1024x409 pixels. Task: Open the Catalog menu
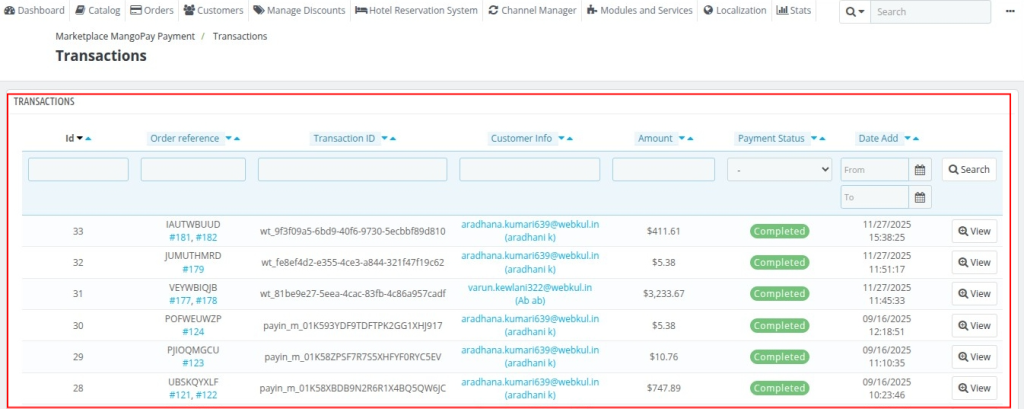(x=97, y=10)
